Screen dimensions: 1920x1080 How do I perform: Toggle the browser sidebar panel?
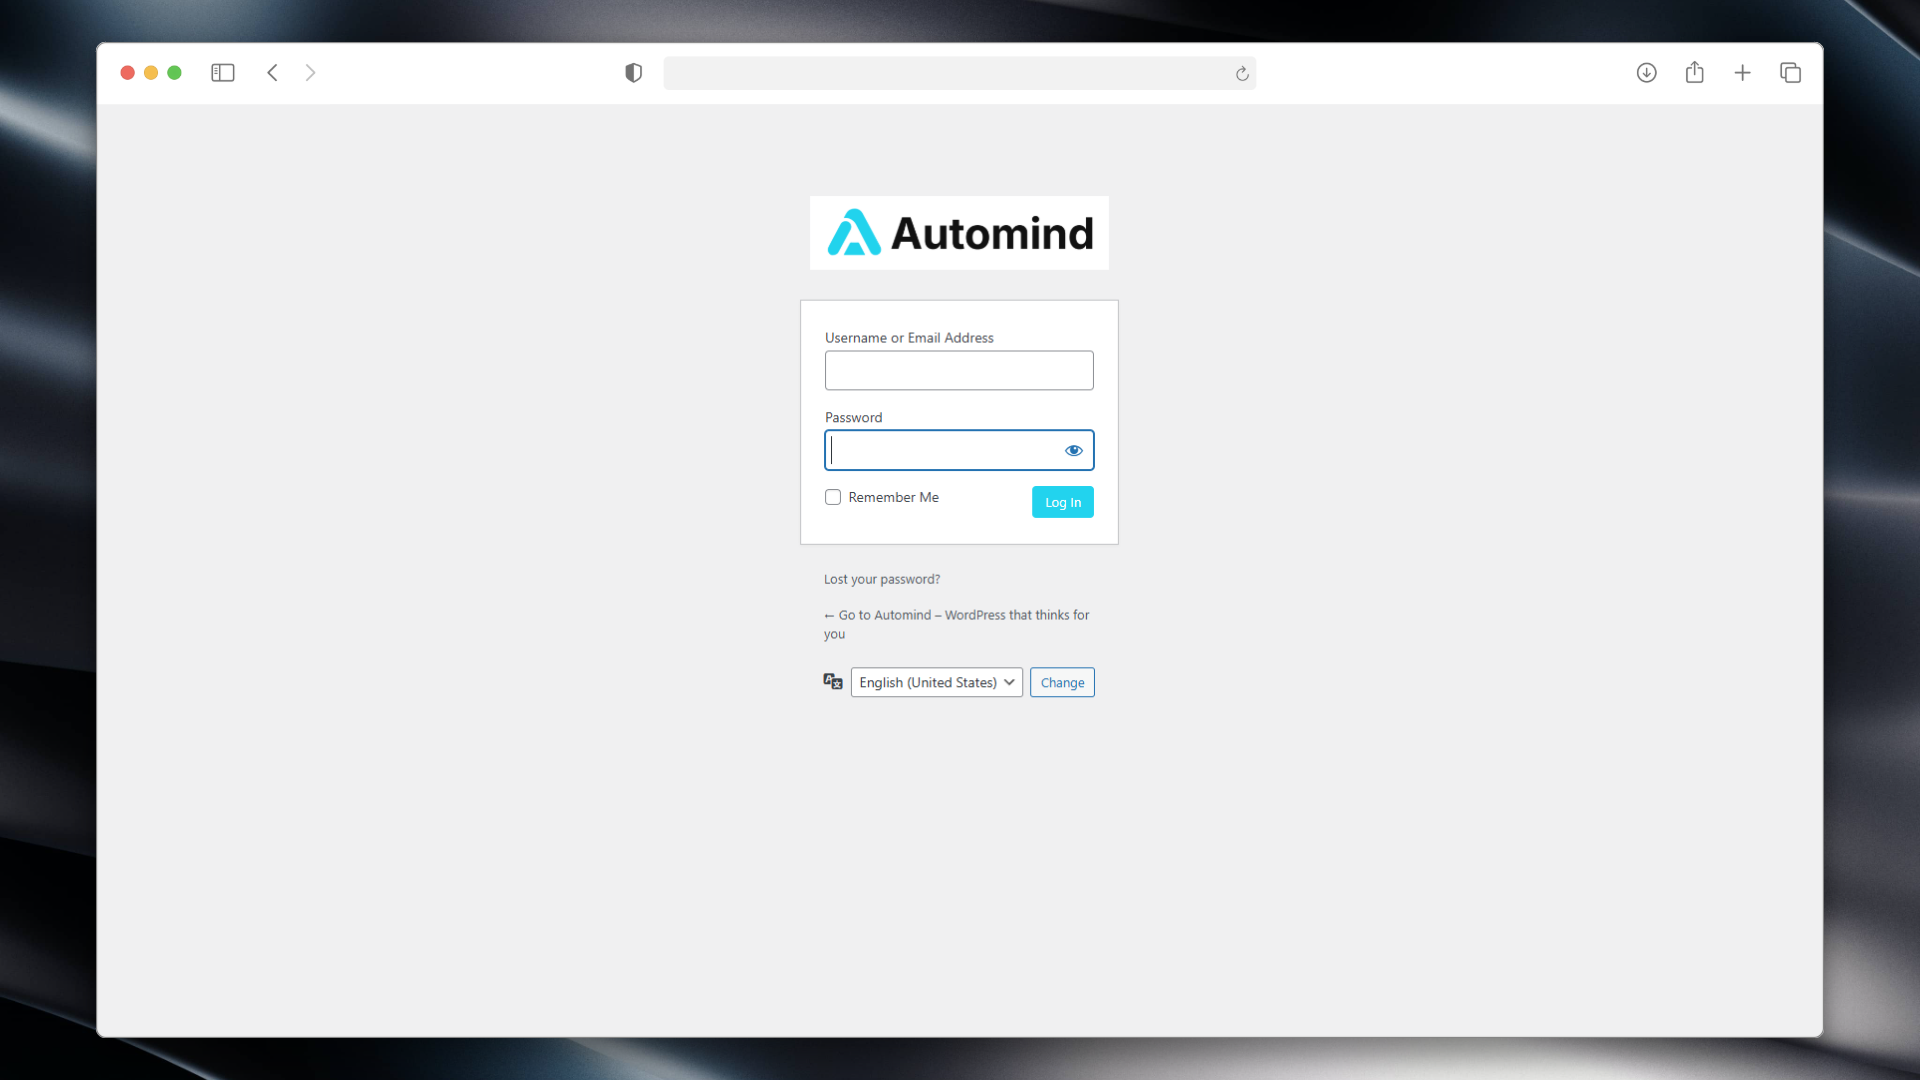(222, 72)
